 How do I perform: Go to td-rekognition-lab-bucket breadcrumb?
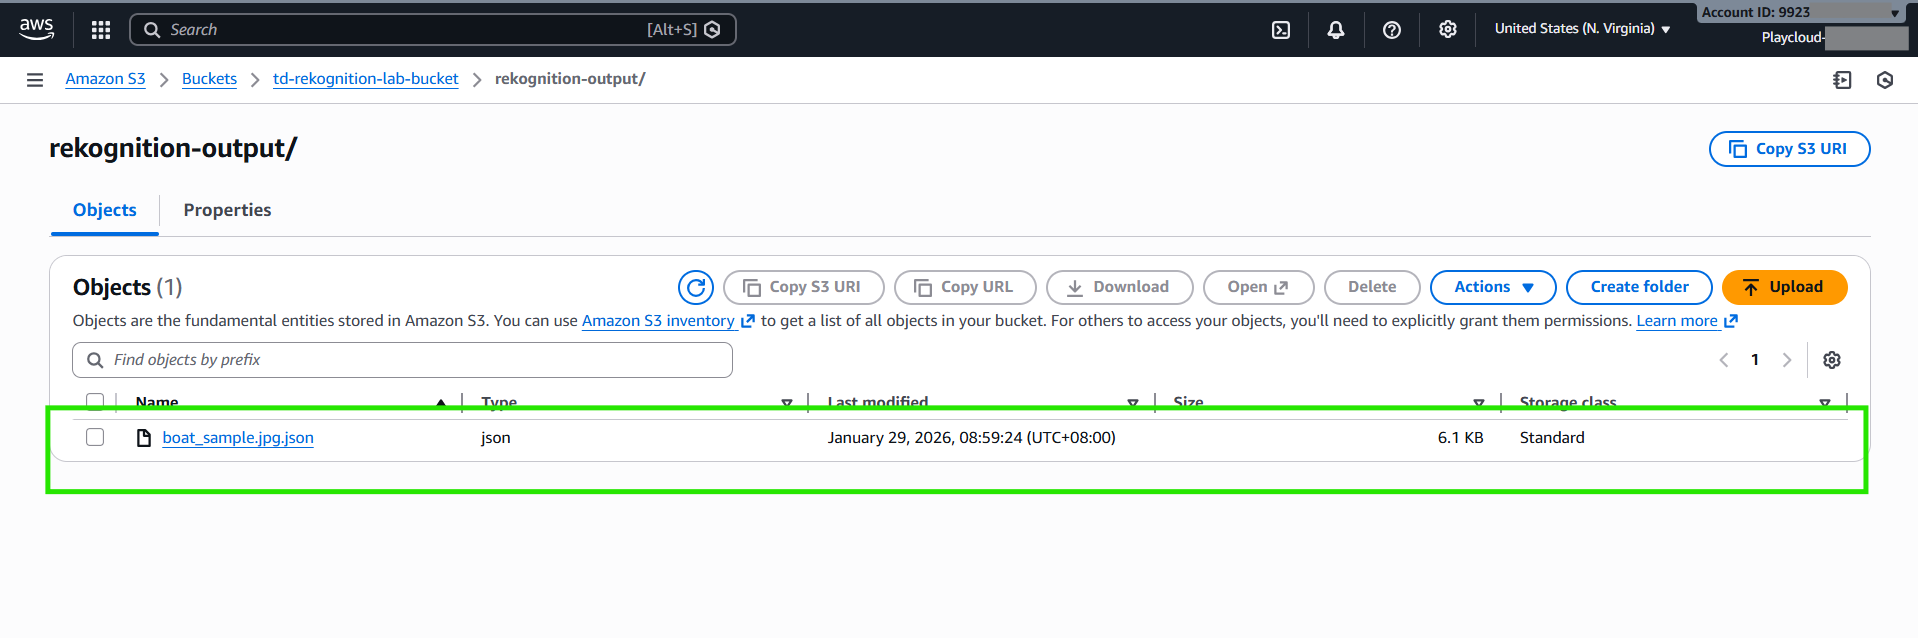click(365, 79)
